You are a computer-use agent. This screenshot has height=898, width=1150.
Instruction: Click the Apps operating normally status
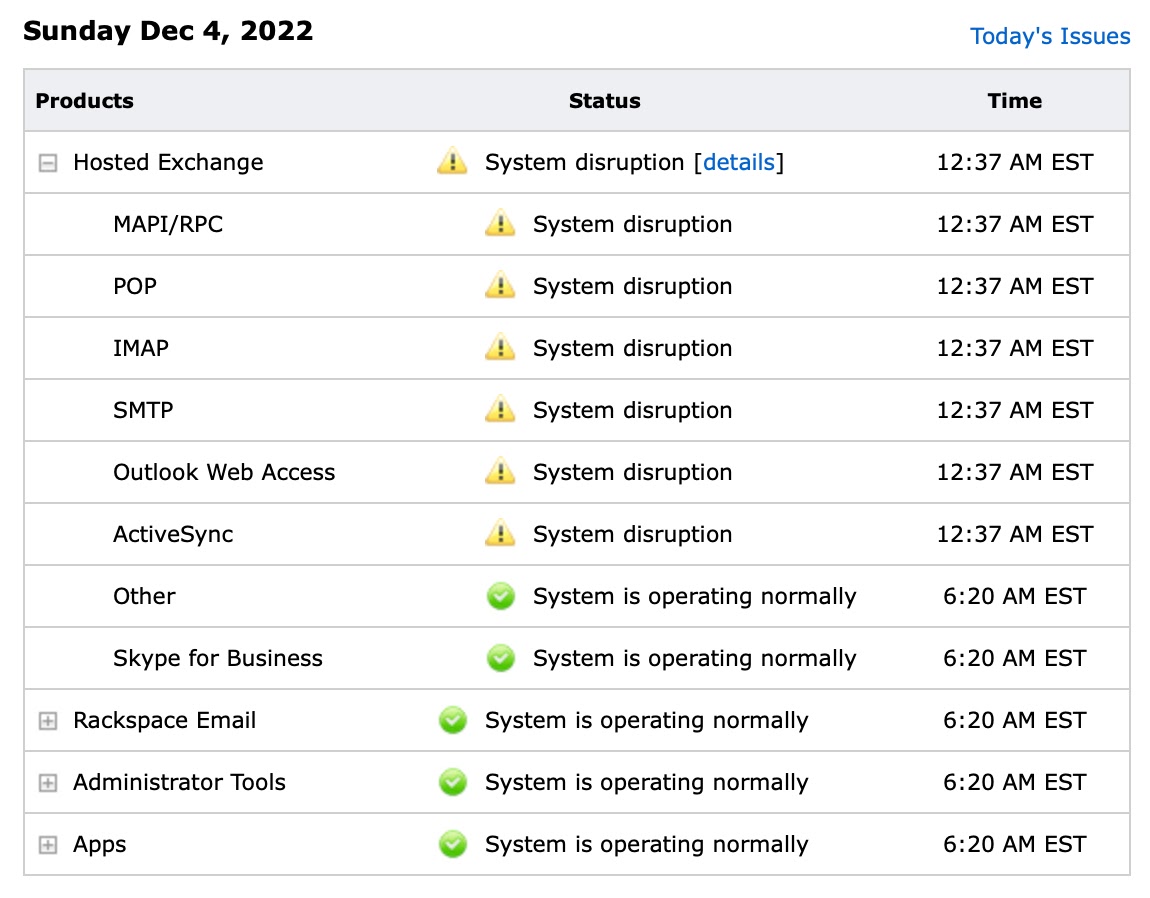pyautogui.click(x=646, y=844)
